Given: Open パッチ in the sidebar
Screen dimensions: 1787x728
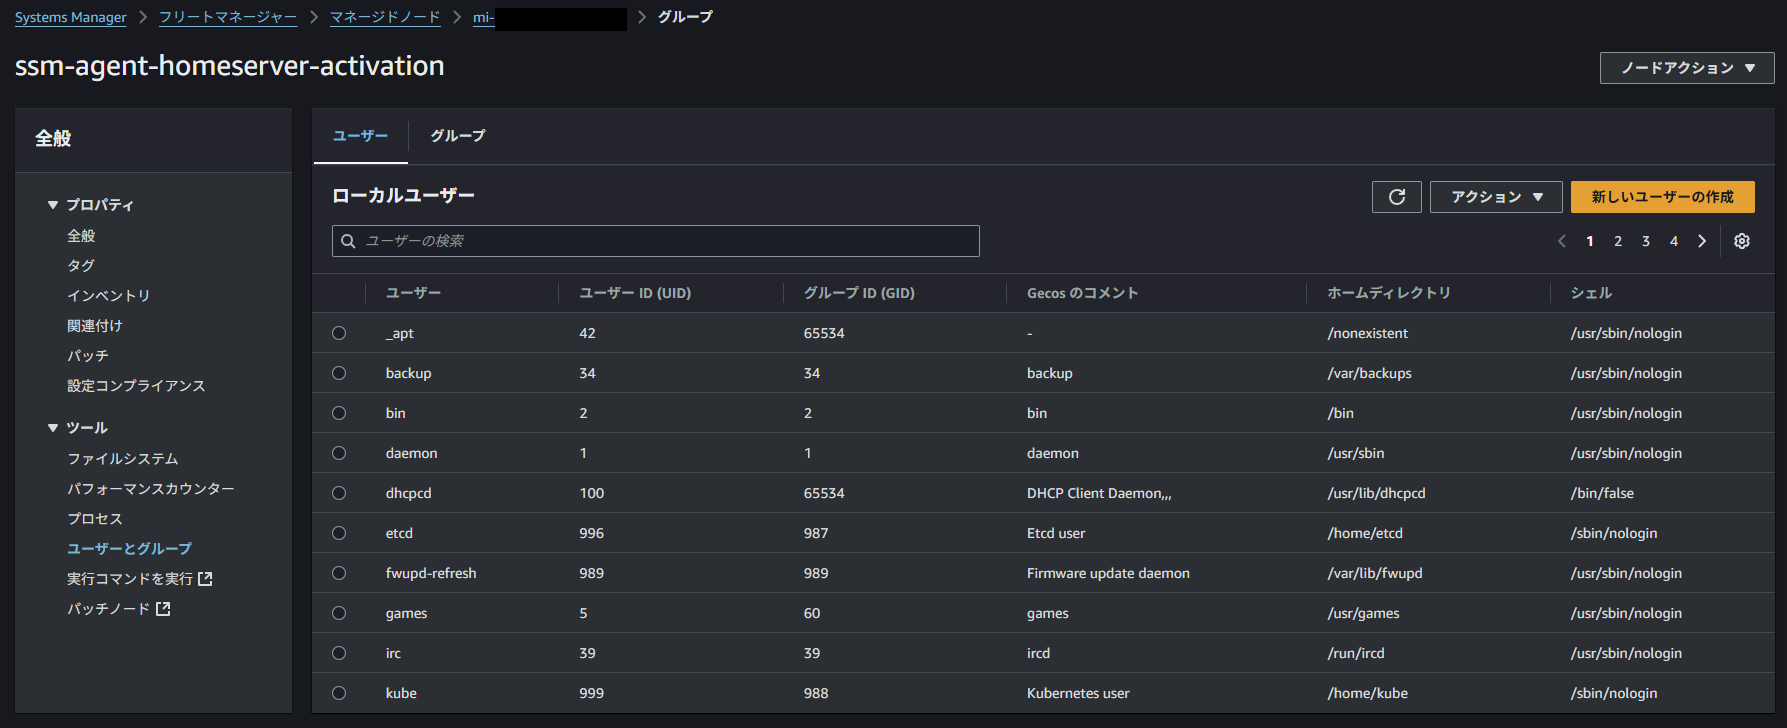Looking at the screenshot, I should pyautogui.click(x=87, y=356).
